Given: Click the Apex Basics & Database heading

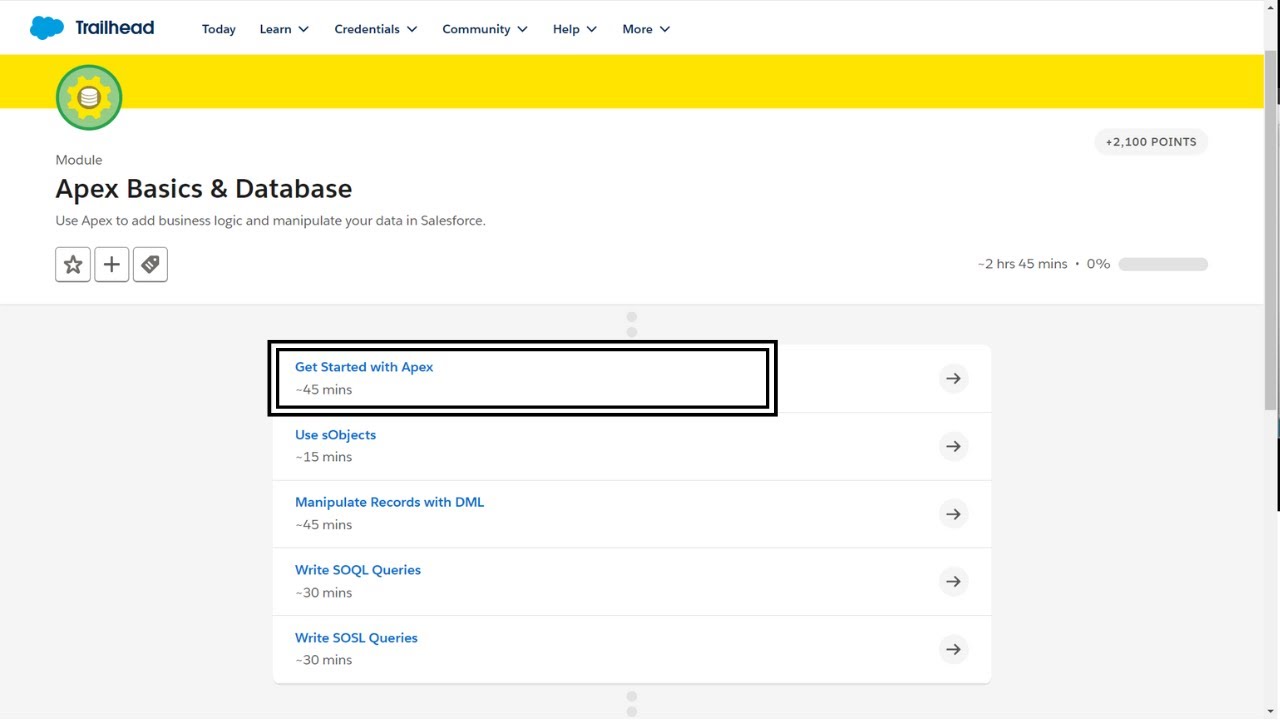Looking at the screenshot, I should click(x=204, y=189).
